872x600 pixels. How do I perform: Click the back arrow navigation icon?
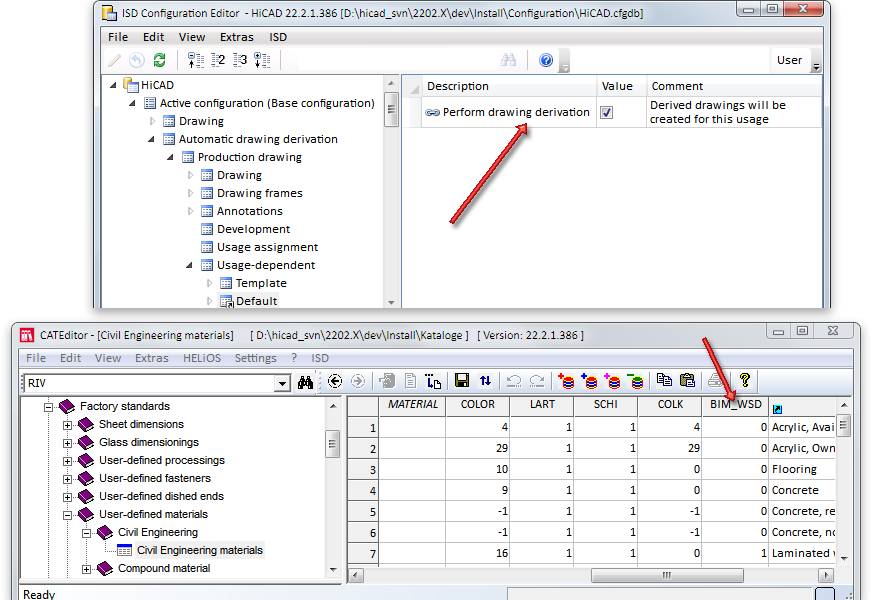[335, 382]
